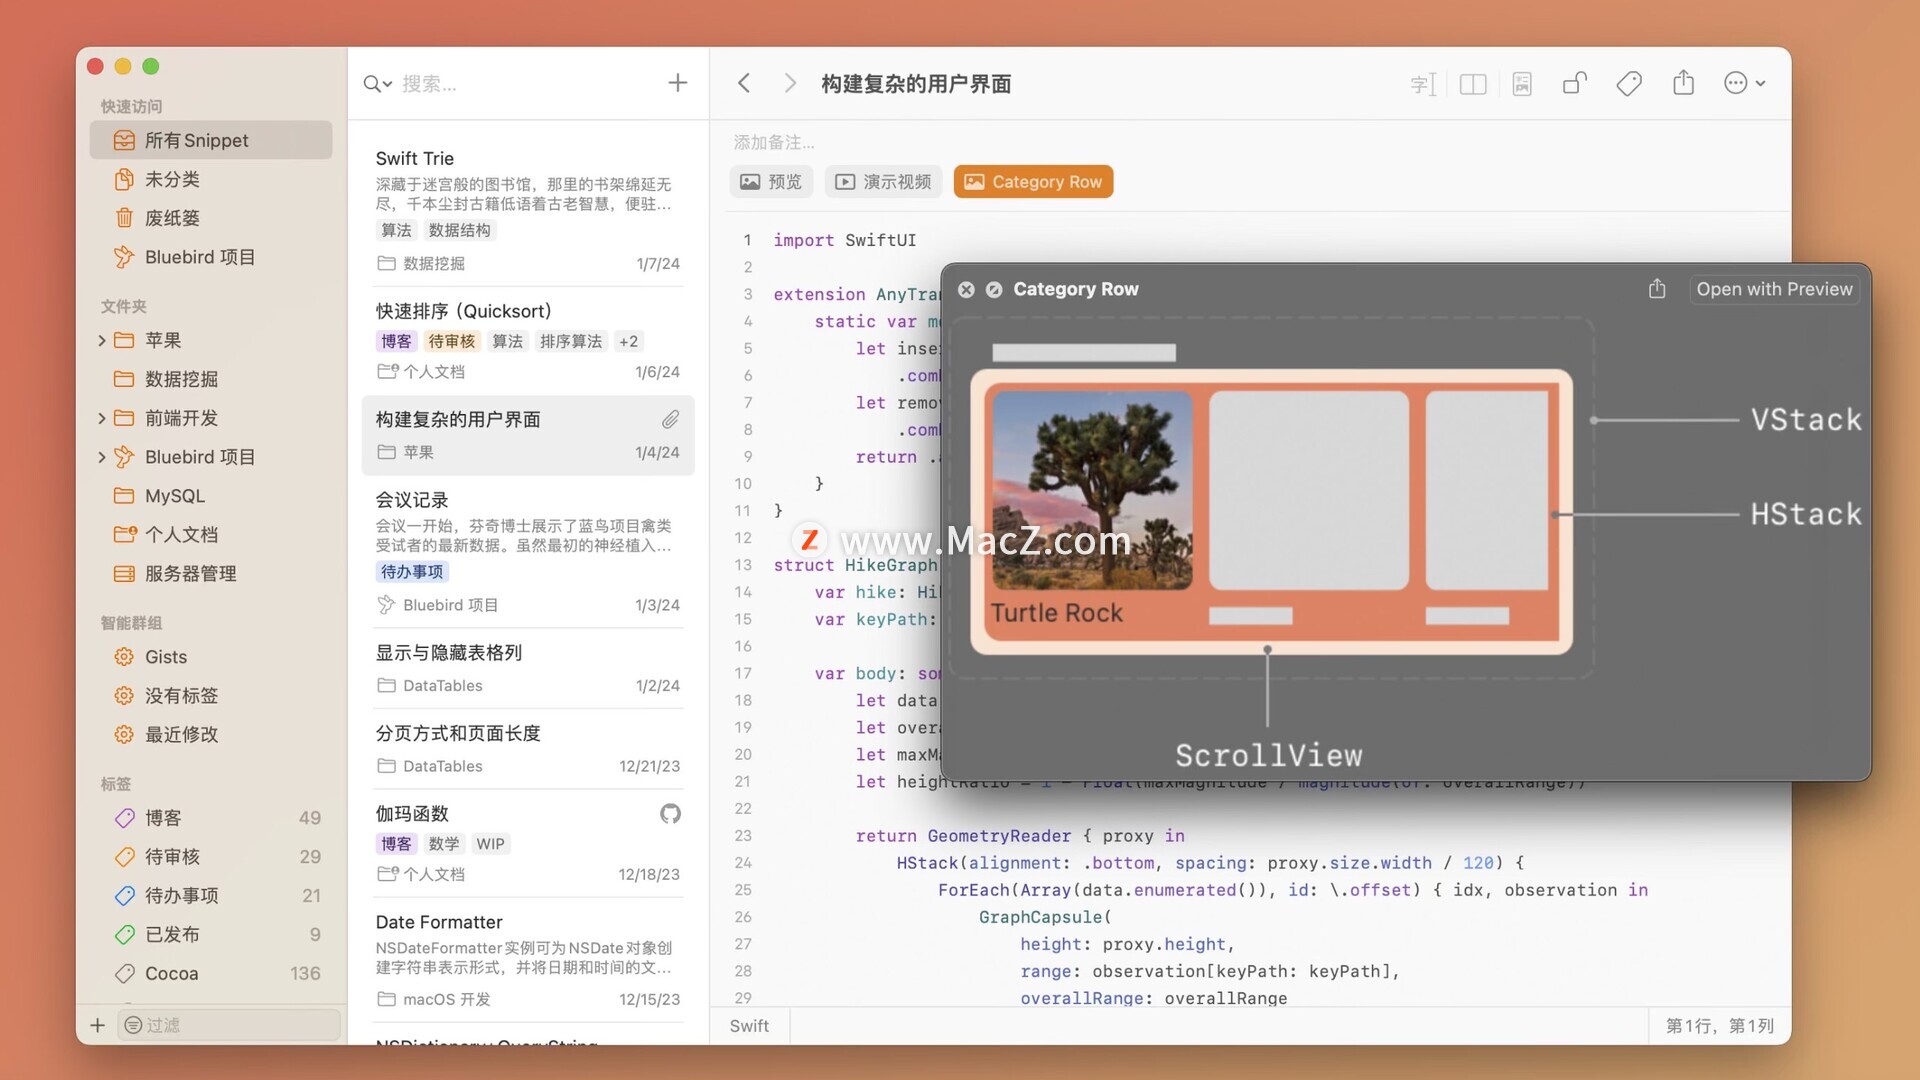Viewport: 1920px width, 1080px height.
Task: Select 所有 Snippet in sidebar
Action: tap(211, 140)
